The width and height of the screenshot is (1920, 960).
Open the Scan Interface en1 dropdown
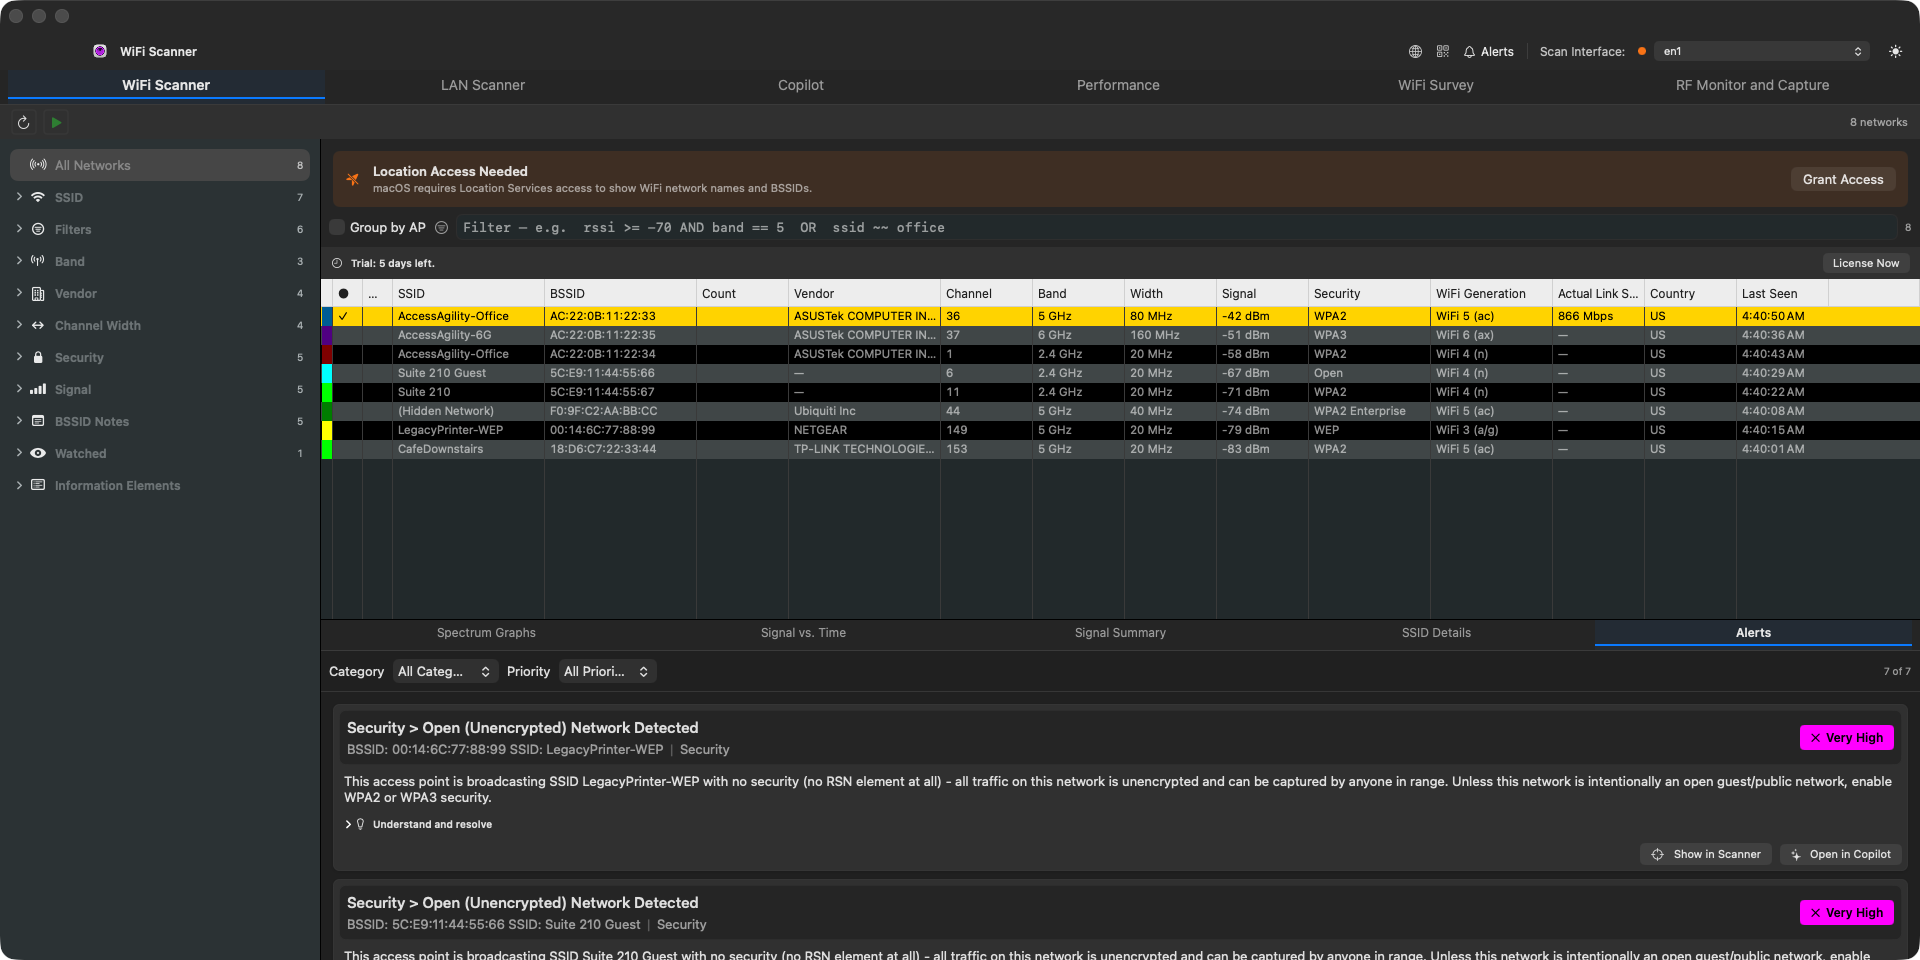[1761, 51]
